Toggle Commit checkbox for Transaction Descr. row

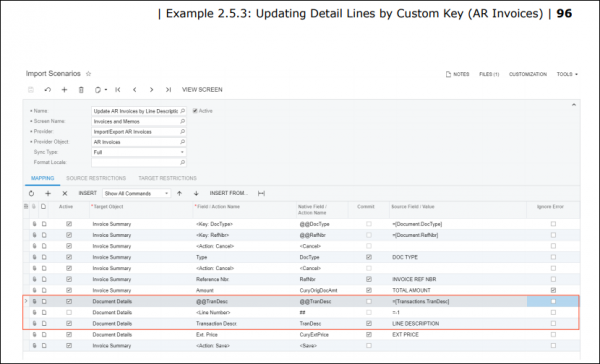tap(369, 323)
